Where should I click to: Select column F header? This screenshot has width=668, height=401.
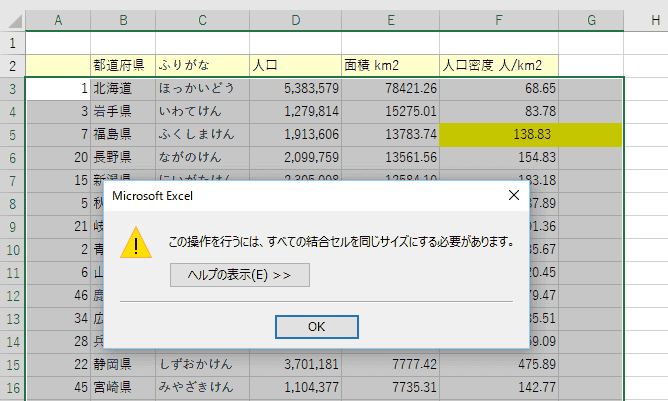[x=499, y=20]
